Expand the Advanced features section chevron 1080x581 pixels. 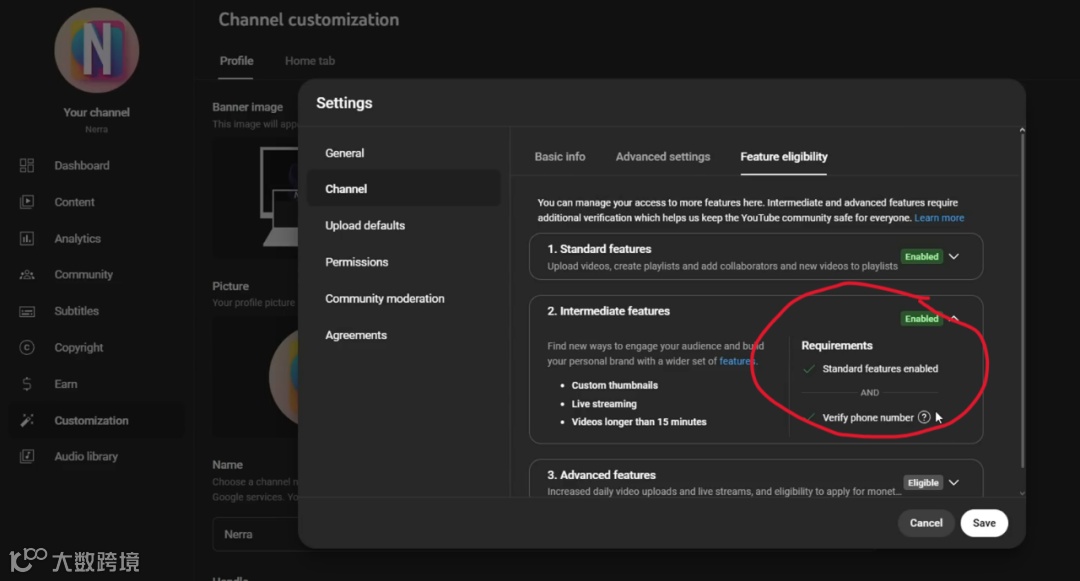954,483
